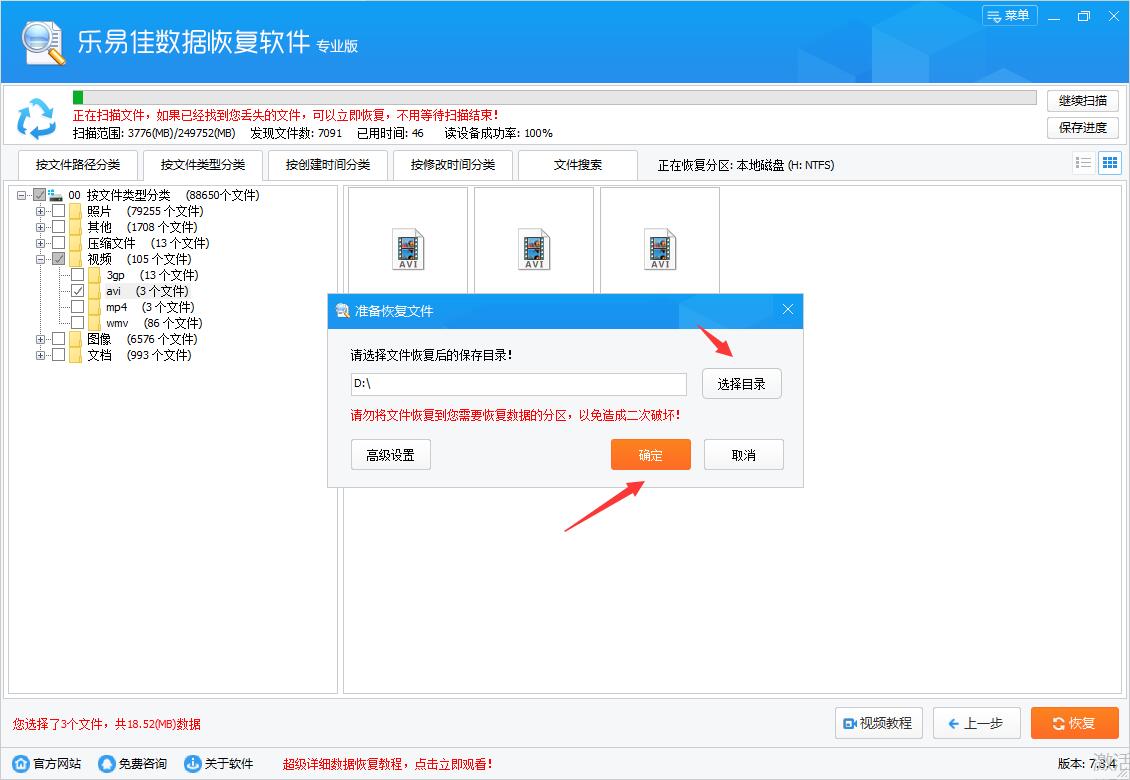Image resolution: width=1130 pixels, height=780 pixels.
Task: Click 选择目录 to browse folder
Action: [741, 384]
